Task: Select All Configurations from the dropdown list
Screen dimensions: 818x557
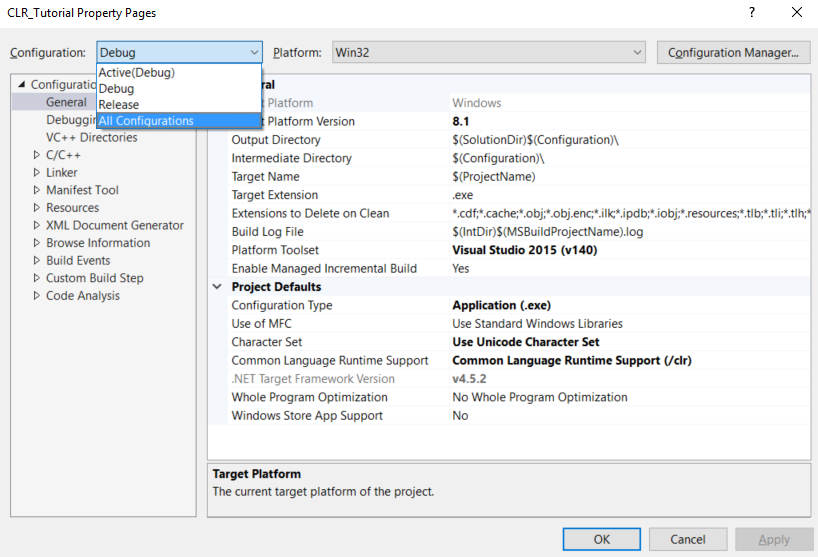Action: tap(146, 121)
